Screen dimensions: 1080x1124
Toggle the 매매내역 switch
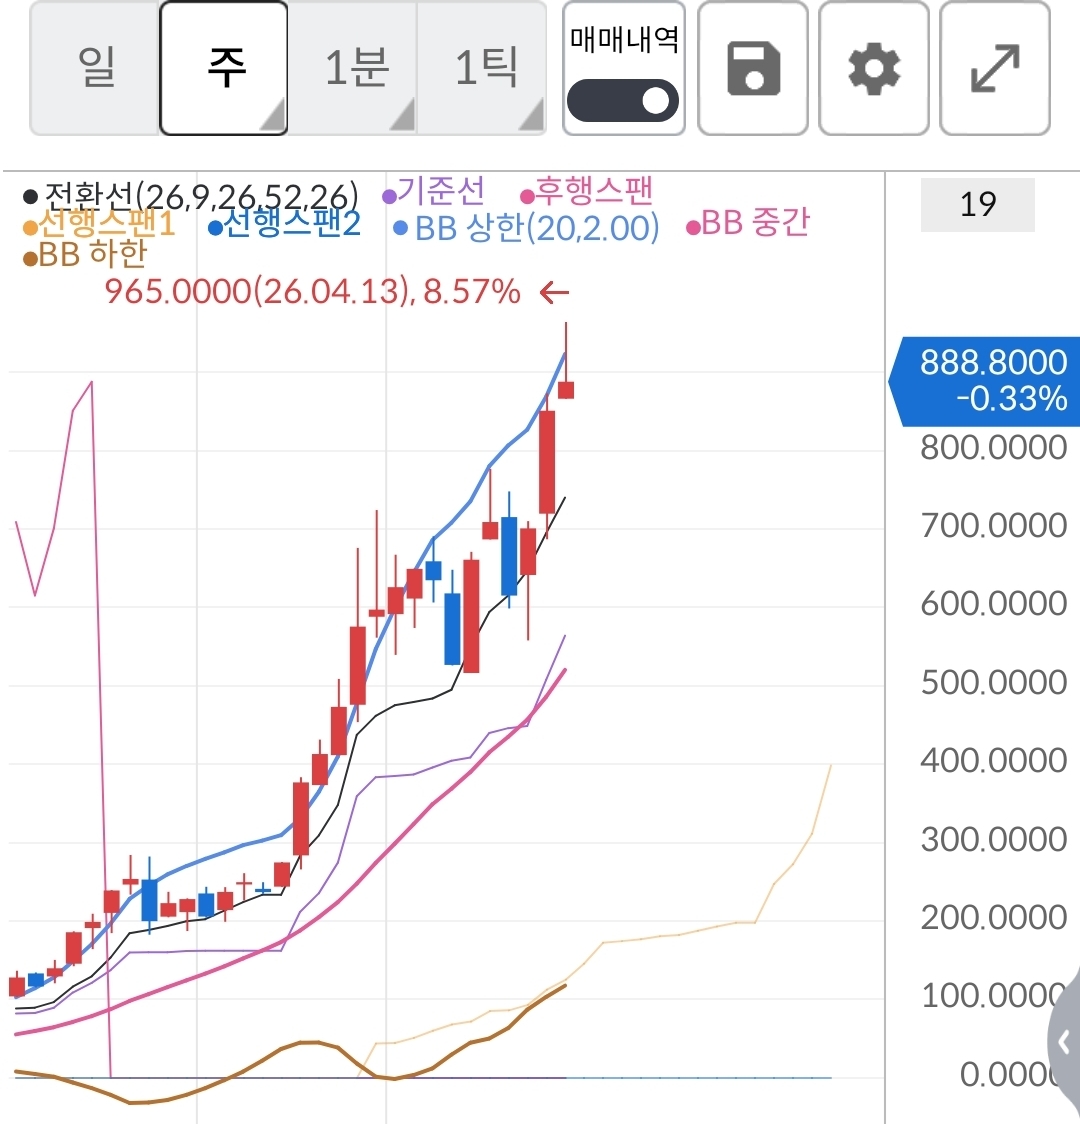click(x=623, y=101)
